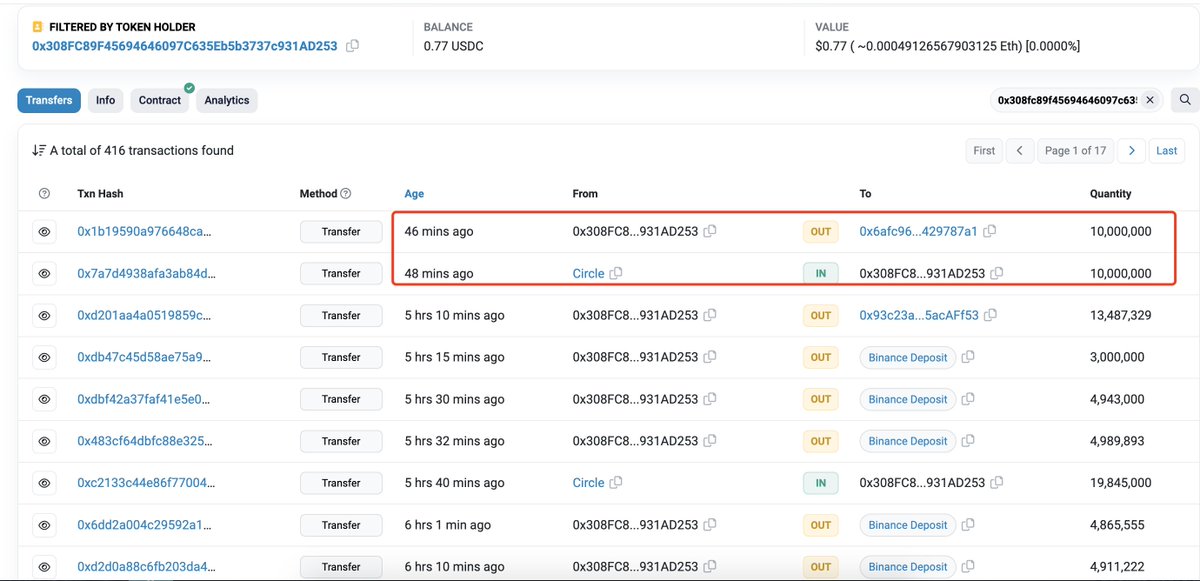Click the Method column help icon
The image size is (1200, 581).
(346, 194)
